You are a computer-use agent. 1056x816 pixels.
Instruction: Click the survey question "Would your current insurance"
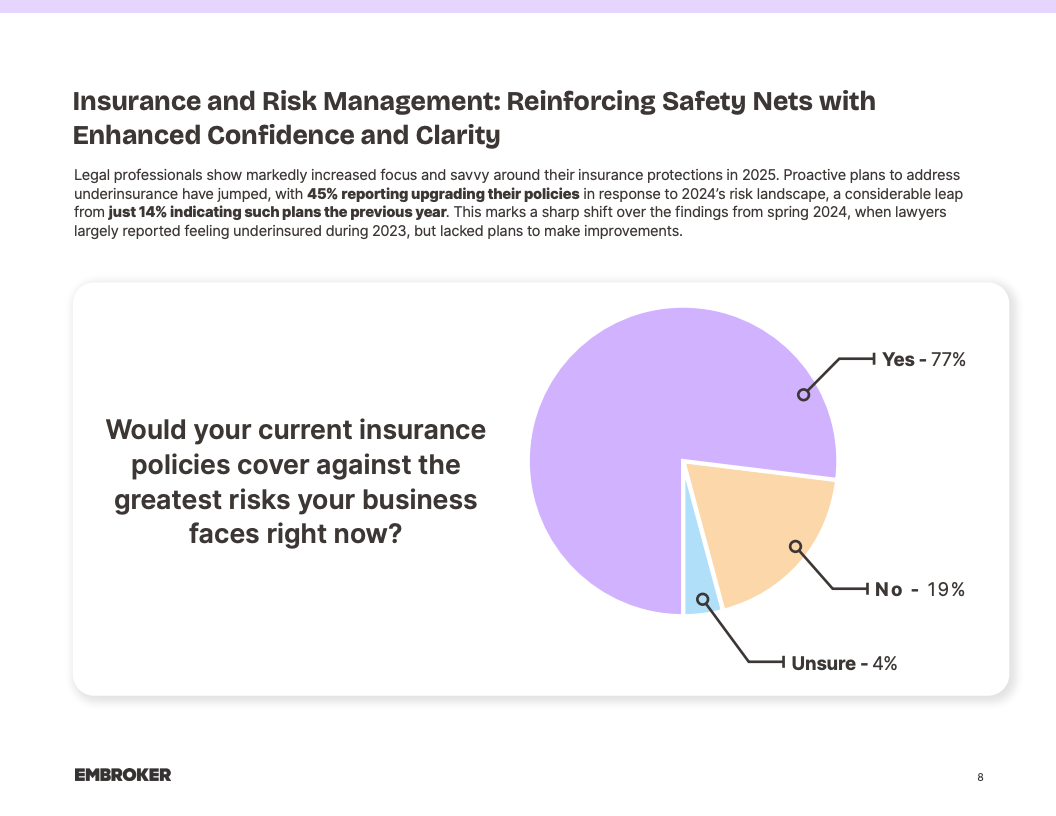[x=296, y=430]
